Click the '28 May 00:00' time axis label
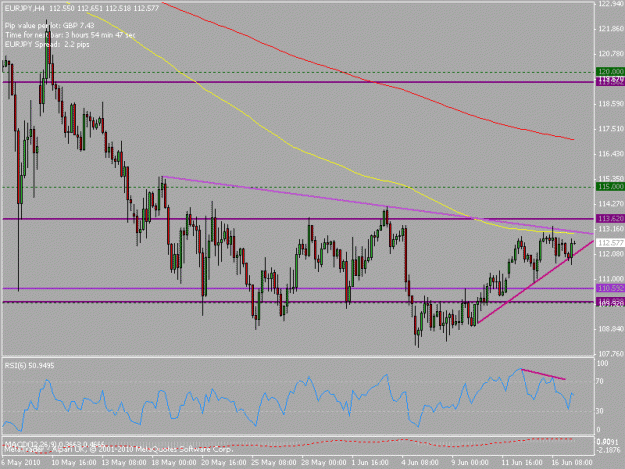The height and width of the screenshot is (469, 625). click(324, 463)
